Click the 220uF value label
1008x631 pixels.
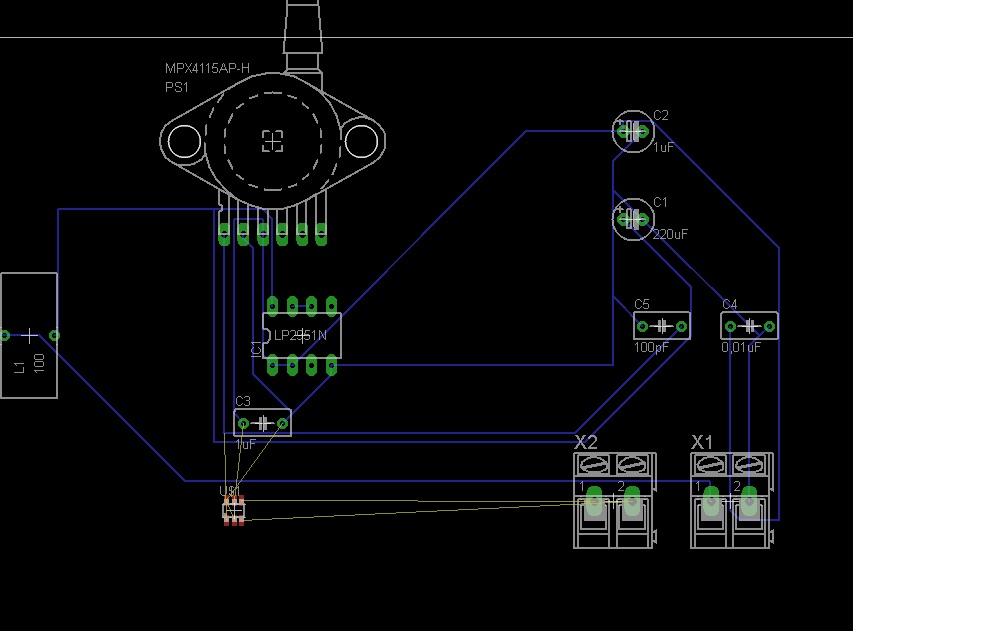click(670, 235)
